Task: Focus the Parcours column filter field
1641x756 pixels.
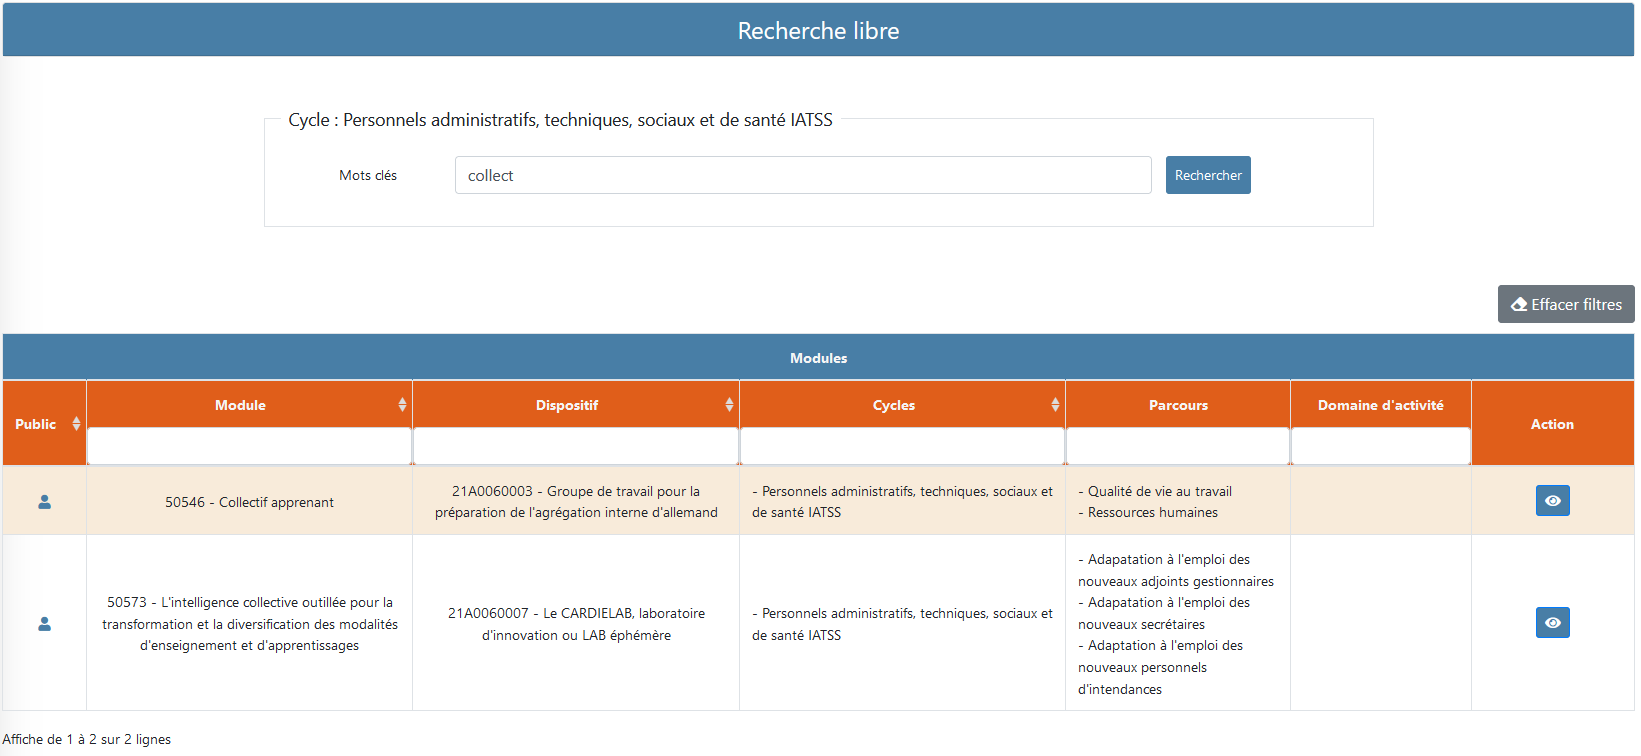Action: click(x=1178, y=446)
